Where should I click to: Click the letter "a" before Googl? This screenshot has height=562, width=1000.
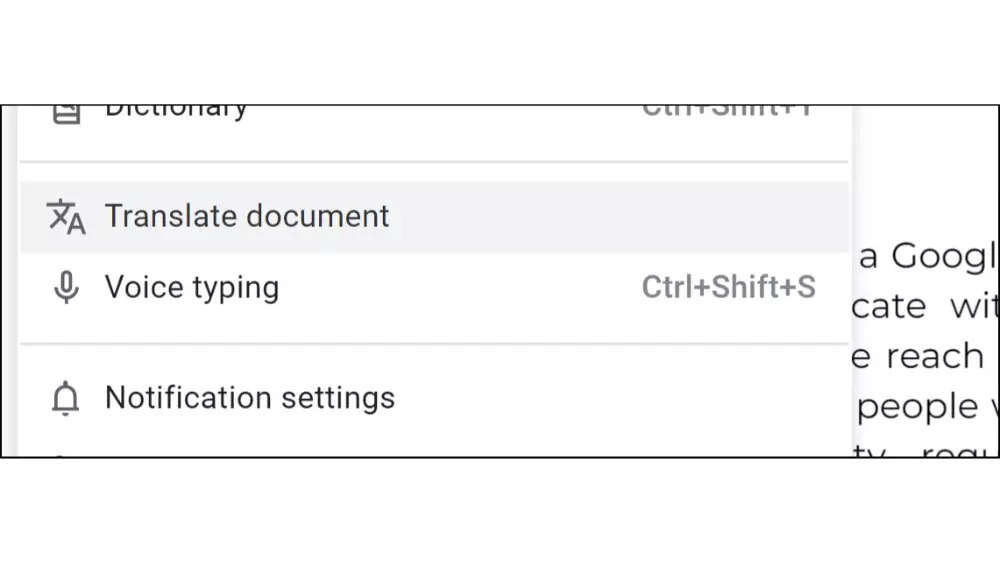(868, 258)
